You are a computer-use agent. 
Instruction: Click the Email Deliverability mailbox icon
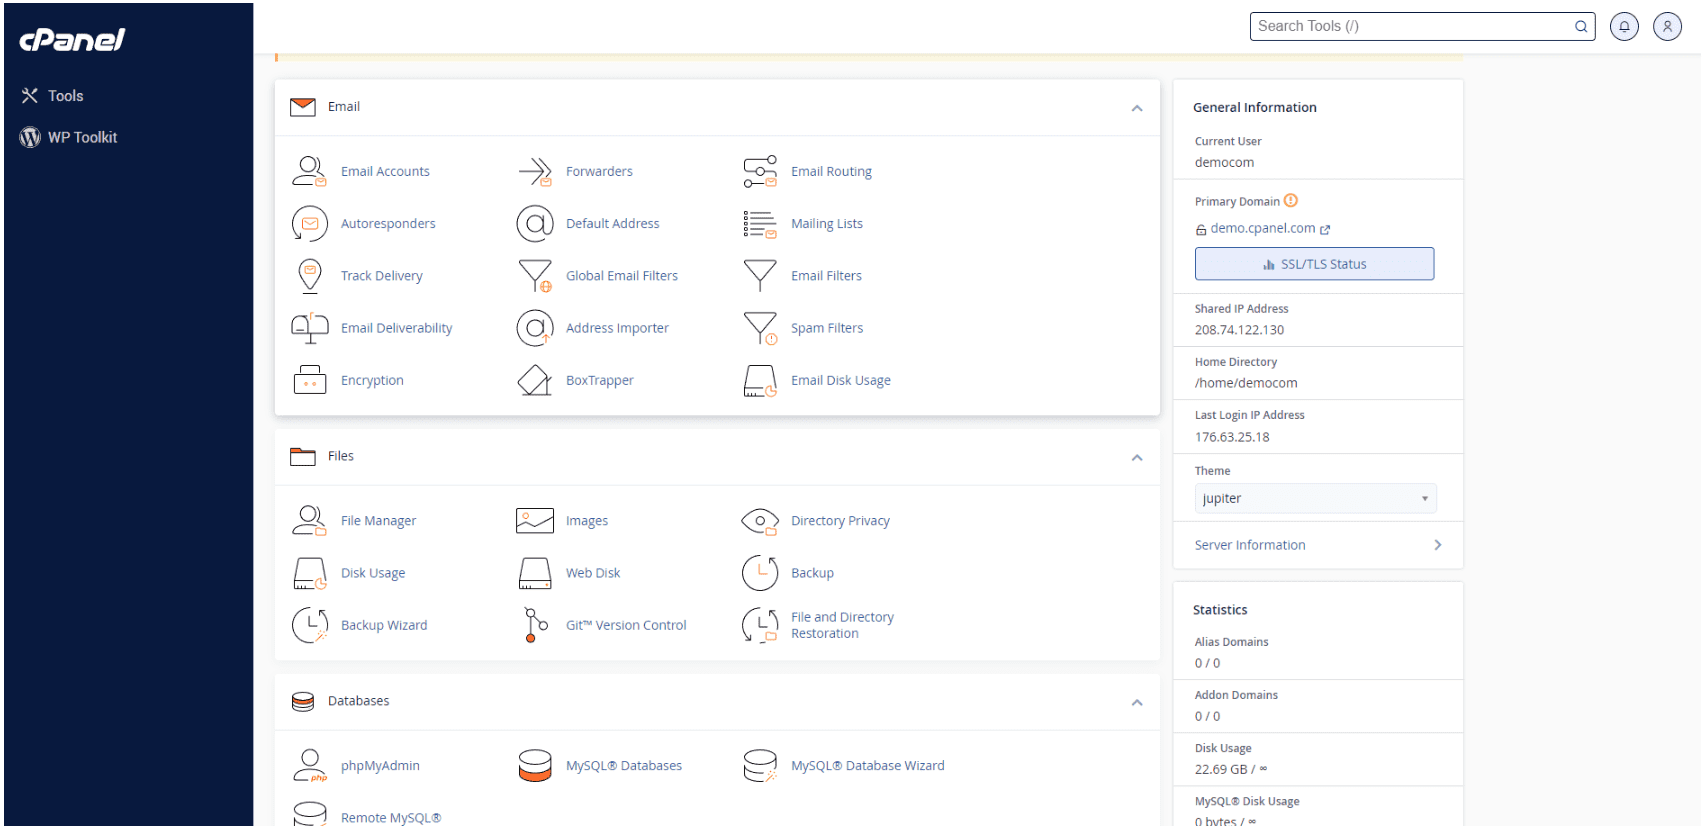[309, 328]
